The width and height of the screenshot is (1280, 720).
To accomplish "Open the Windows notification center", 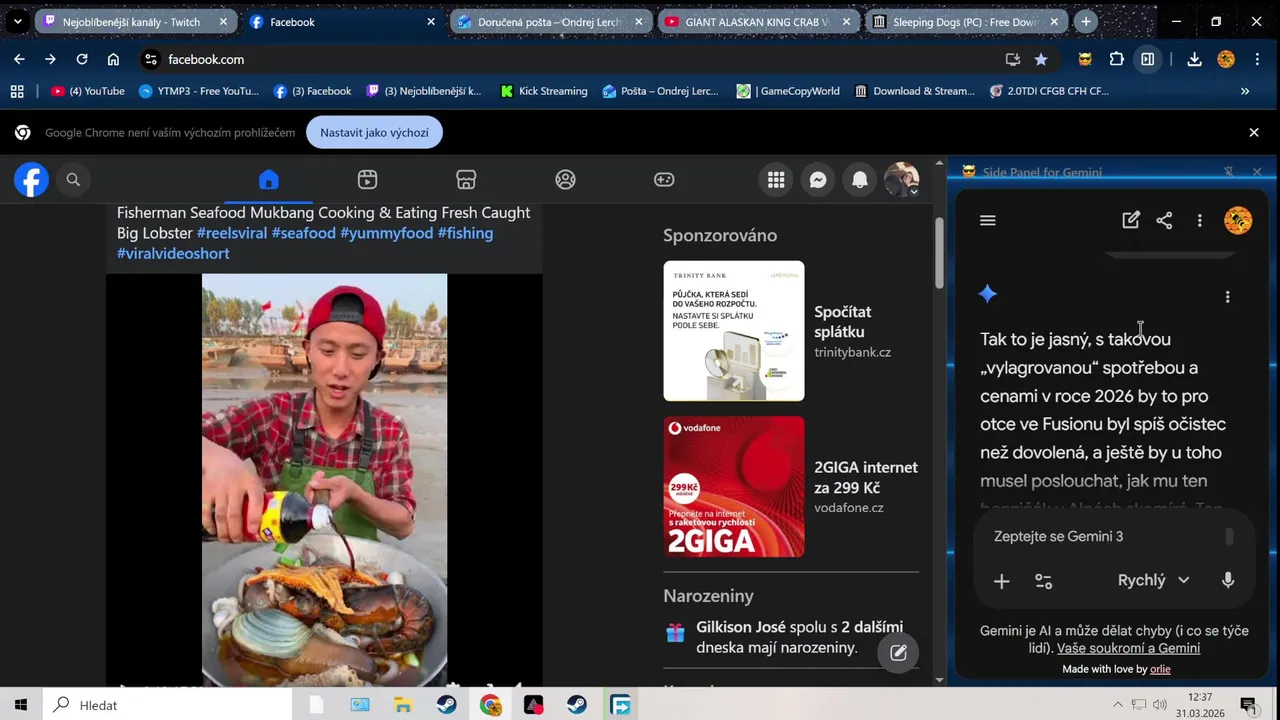I will pyautogui.click(x=1250, y=705).
